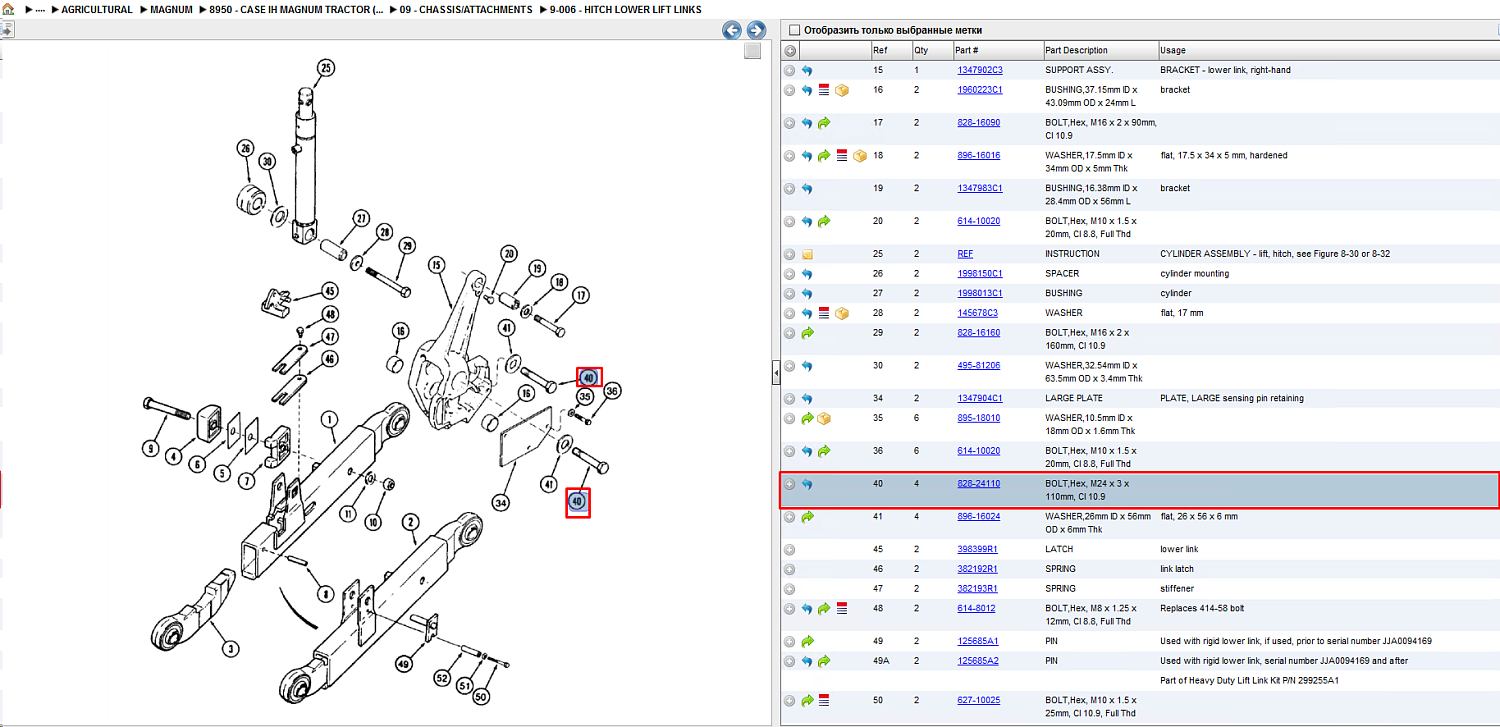Click the plus circle on Ref 40 BOLT row
Image resolution: width=1500 pixels, height=727 pixels.
pyautogui.click(x=790, y=484)
